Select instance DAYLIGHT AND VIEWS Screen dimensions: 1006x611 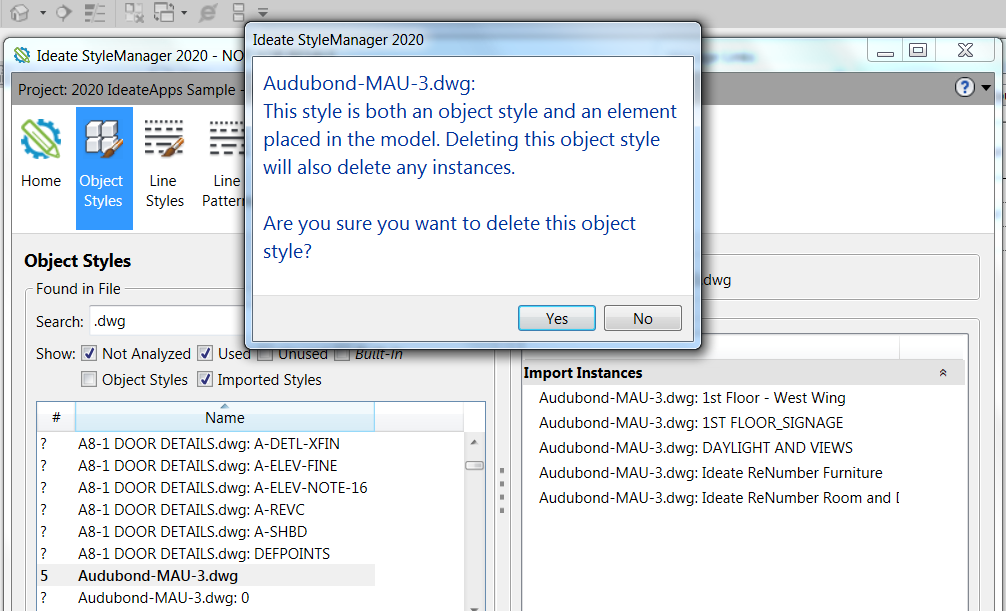695,448
